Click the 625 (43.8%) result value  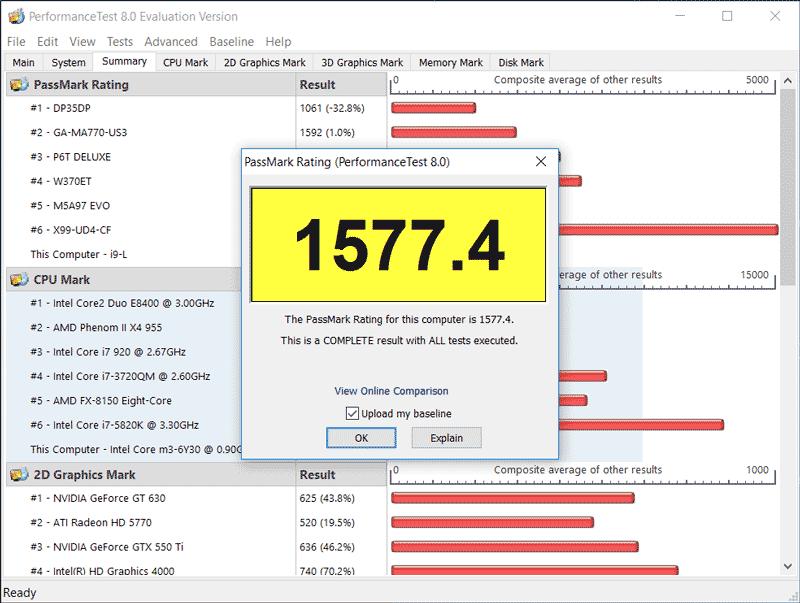327,498
